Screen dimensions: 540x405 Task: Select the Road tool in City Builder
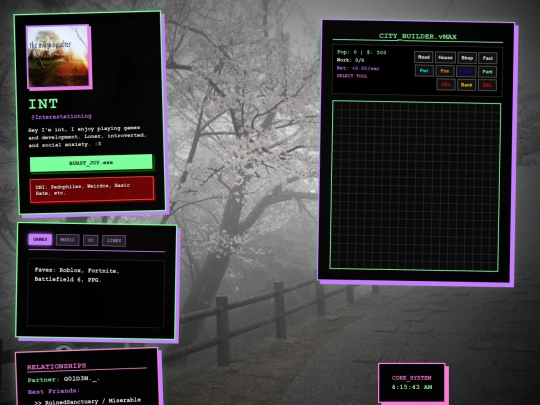(x=423, y=57)
